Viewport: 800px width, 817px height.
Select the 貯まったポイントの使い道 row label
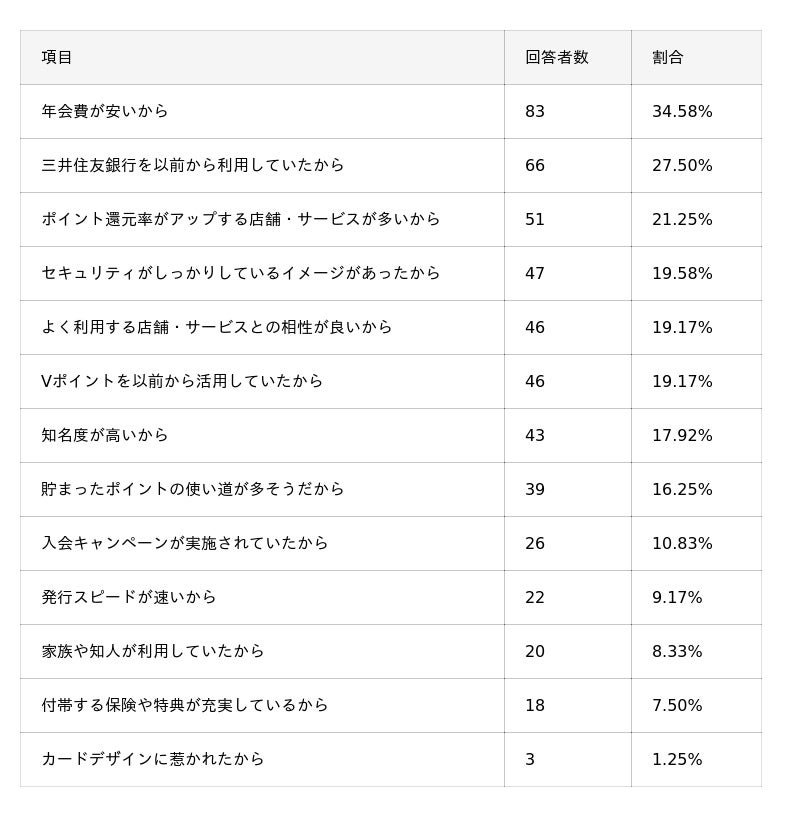click(x=193, y=490)
